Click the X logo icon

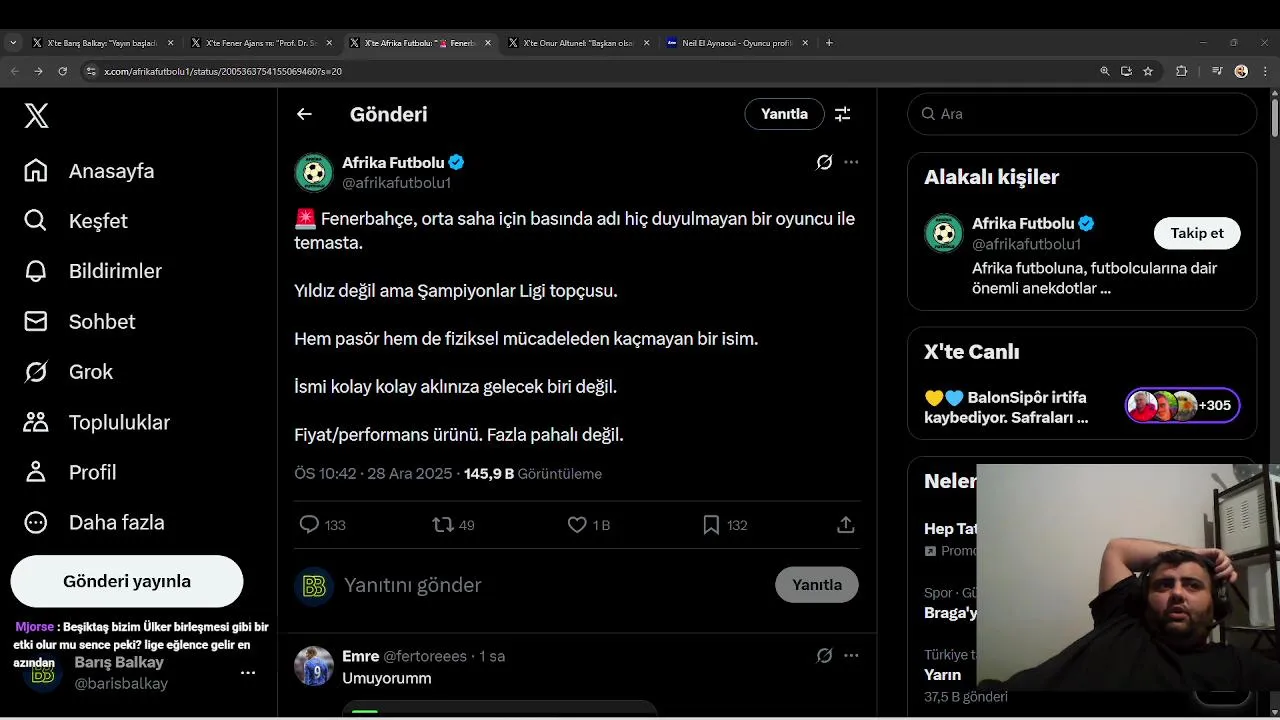click(36, 116)
